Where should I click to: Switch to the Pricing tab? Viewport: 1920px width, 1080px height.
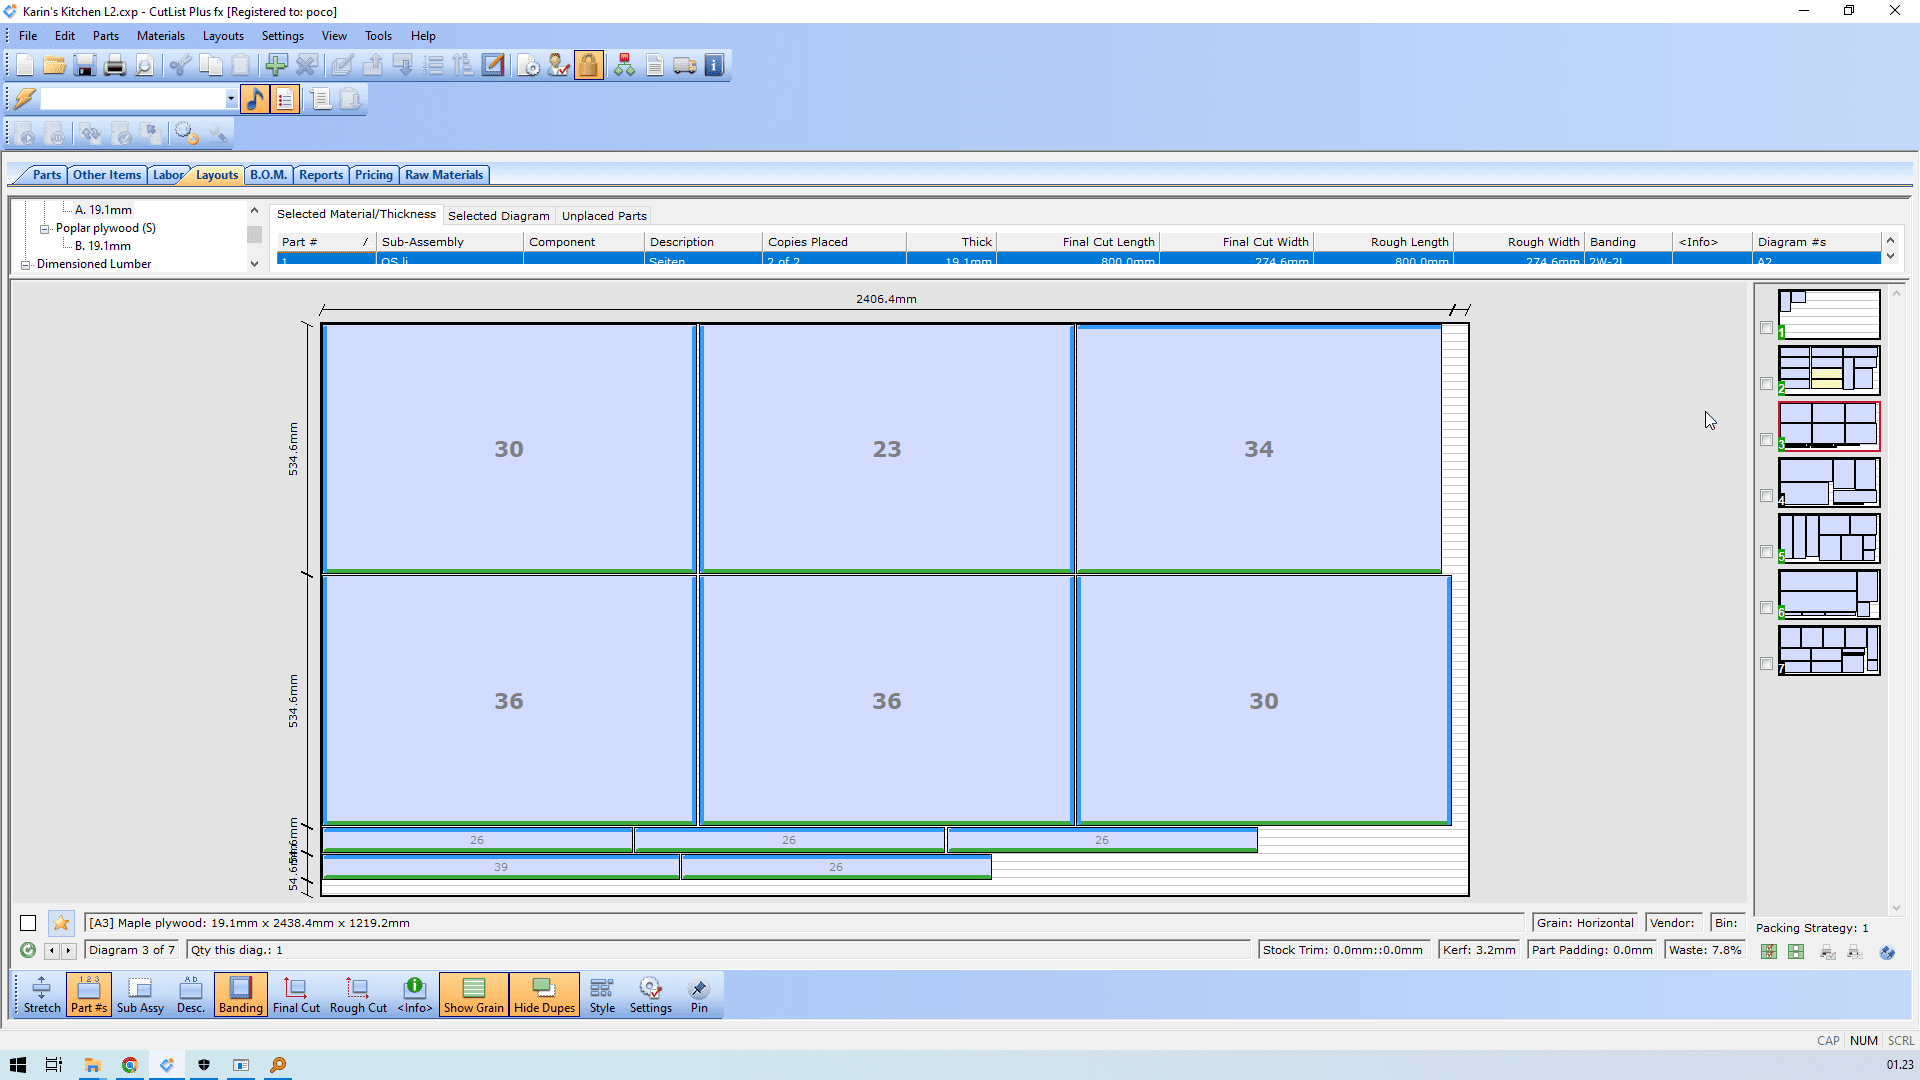point(373,175)
